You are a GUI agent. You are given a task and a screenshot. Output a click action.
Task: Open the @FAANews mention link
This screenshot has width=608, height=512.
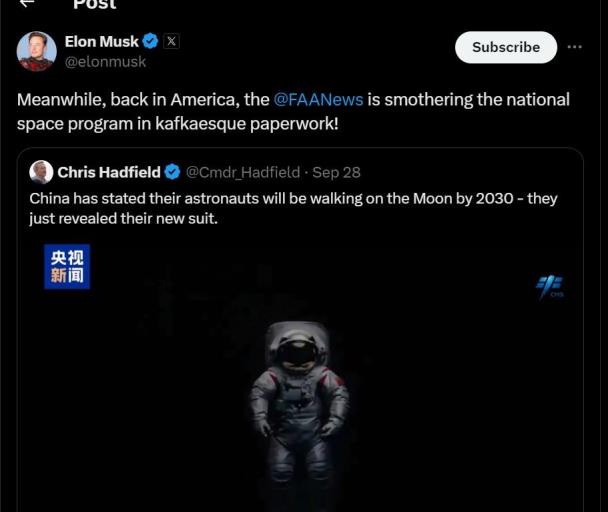click(318, 99)
